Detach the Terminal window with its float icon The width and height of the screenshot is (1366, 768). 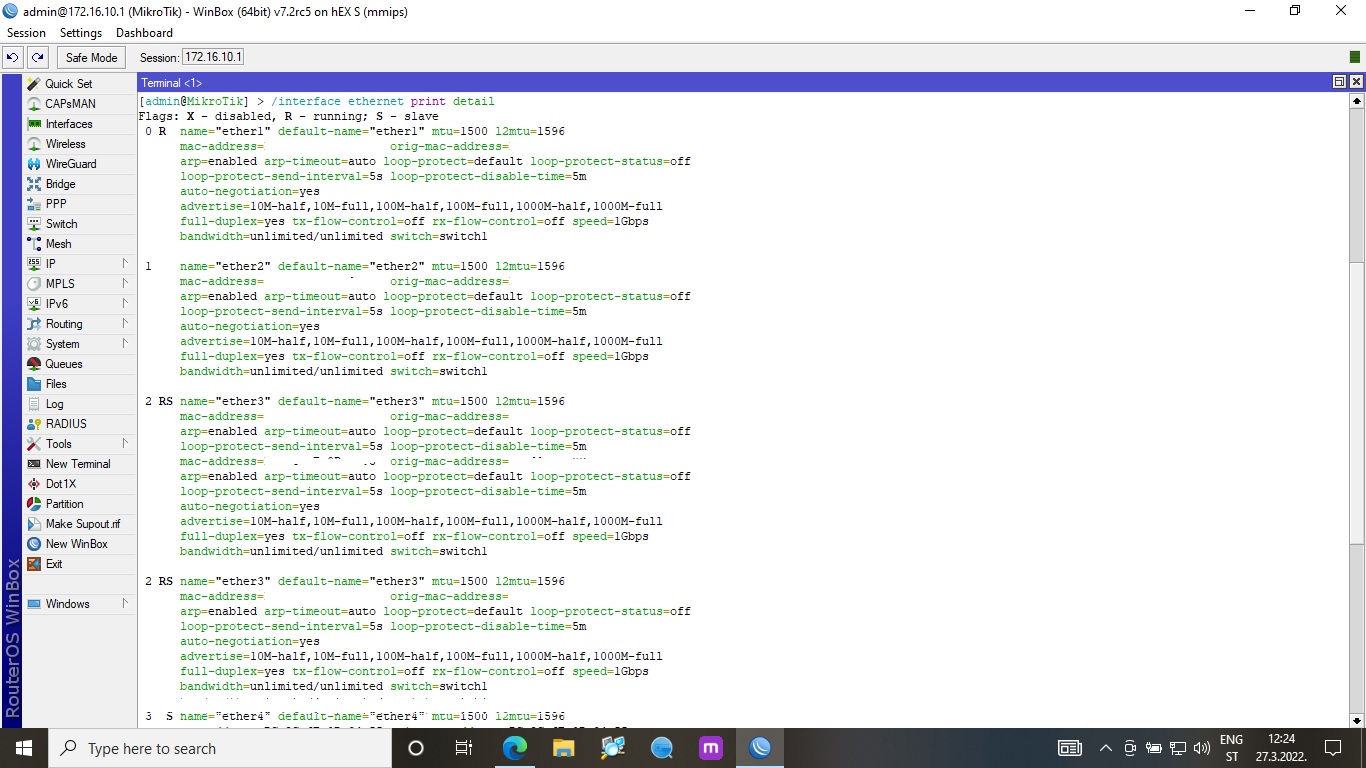(x=1339, y=82)
